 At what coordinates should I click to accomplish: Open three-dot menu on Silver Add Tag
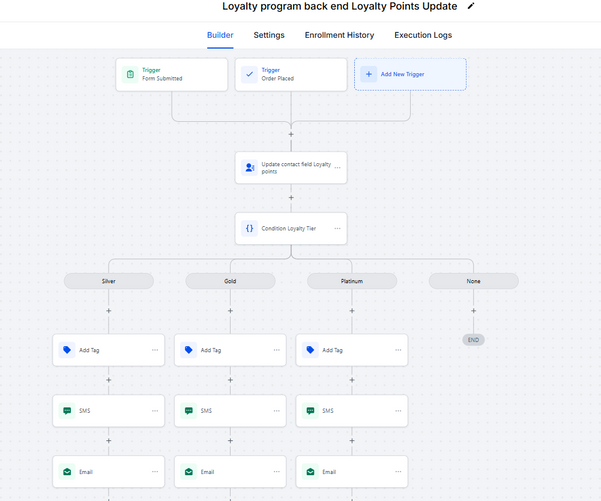(x=154, y=350)
